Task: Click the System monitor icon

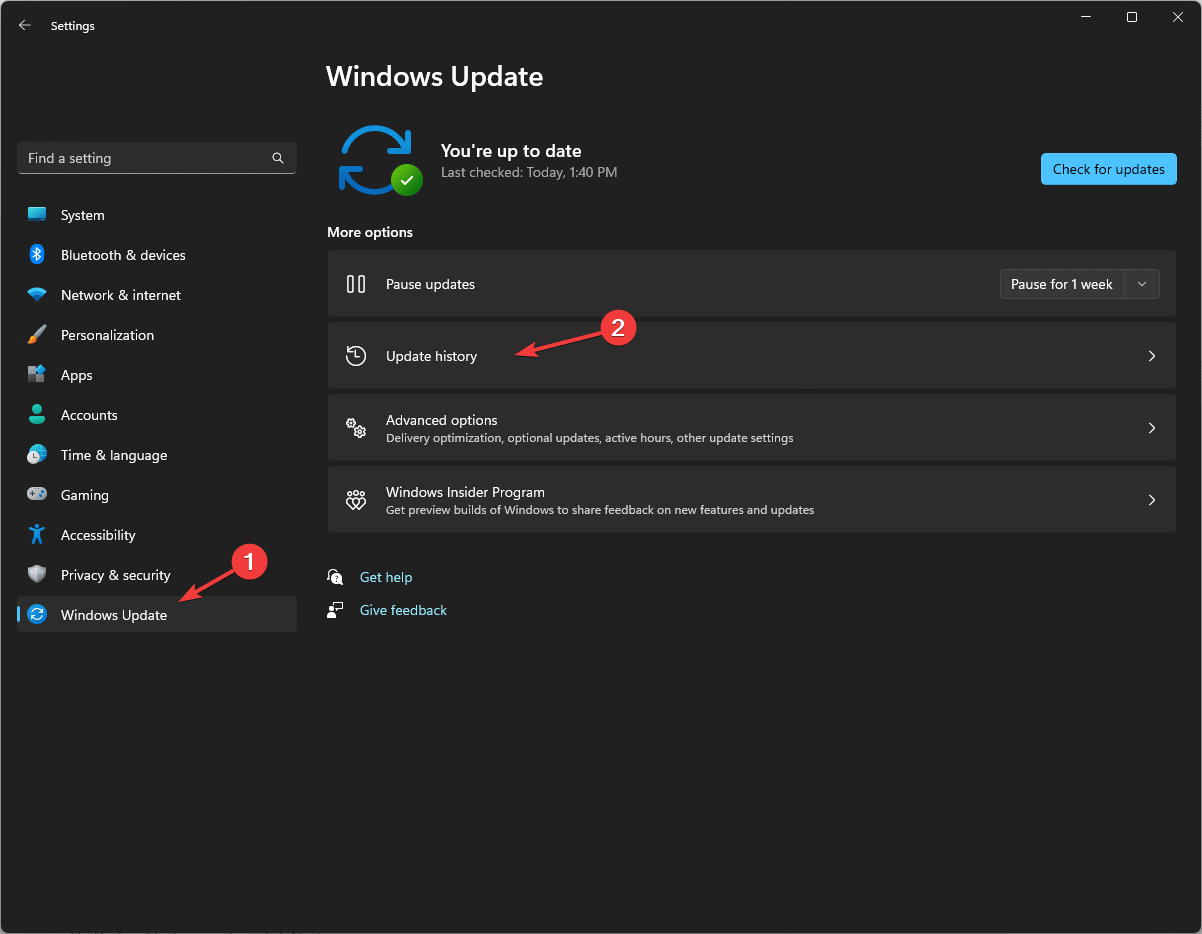Action: point(37,215)
